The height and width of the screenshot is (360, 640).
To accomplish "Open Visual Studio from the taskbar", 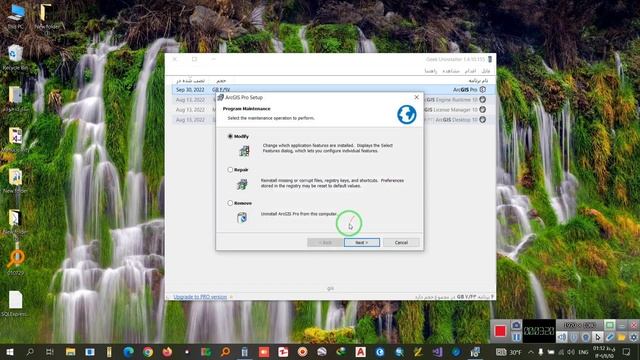I will (437, 352).
